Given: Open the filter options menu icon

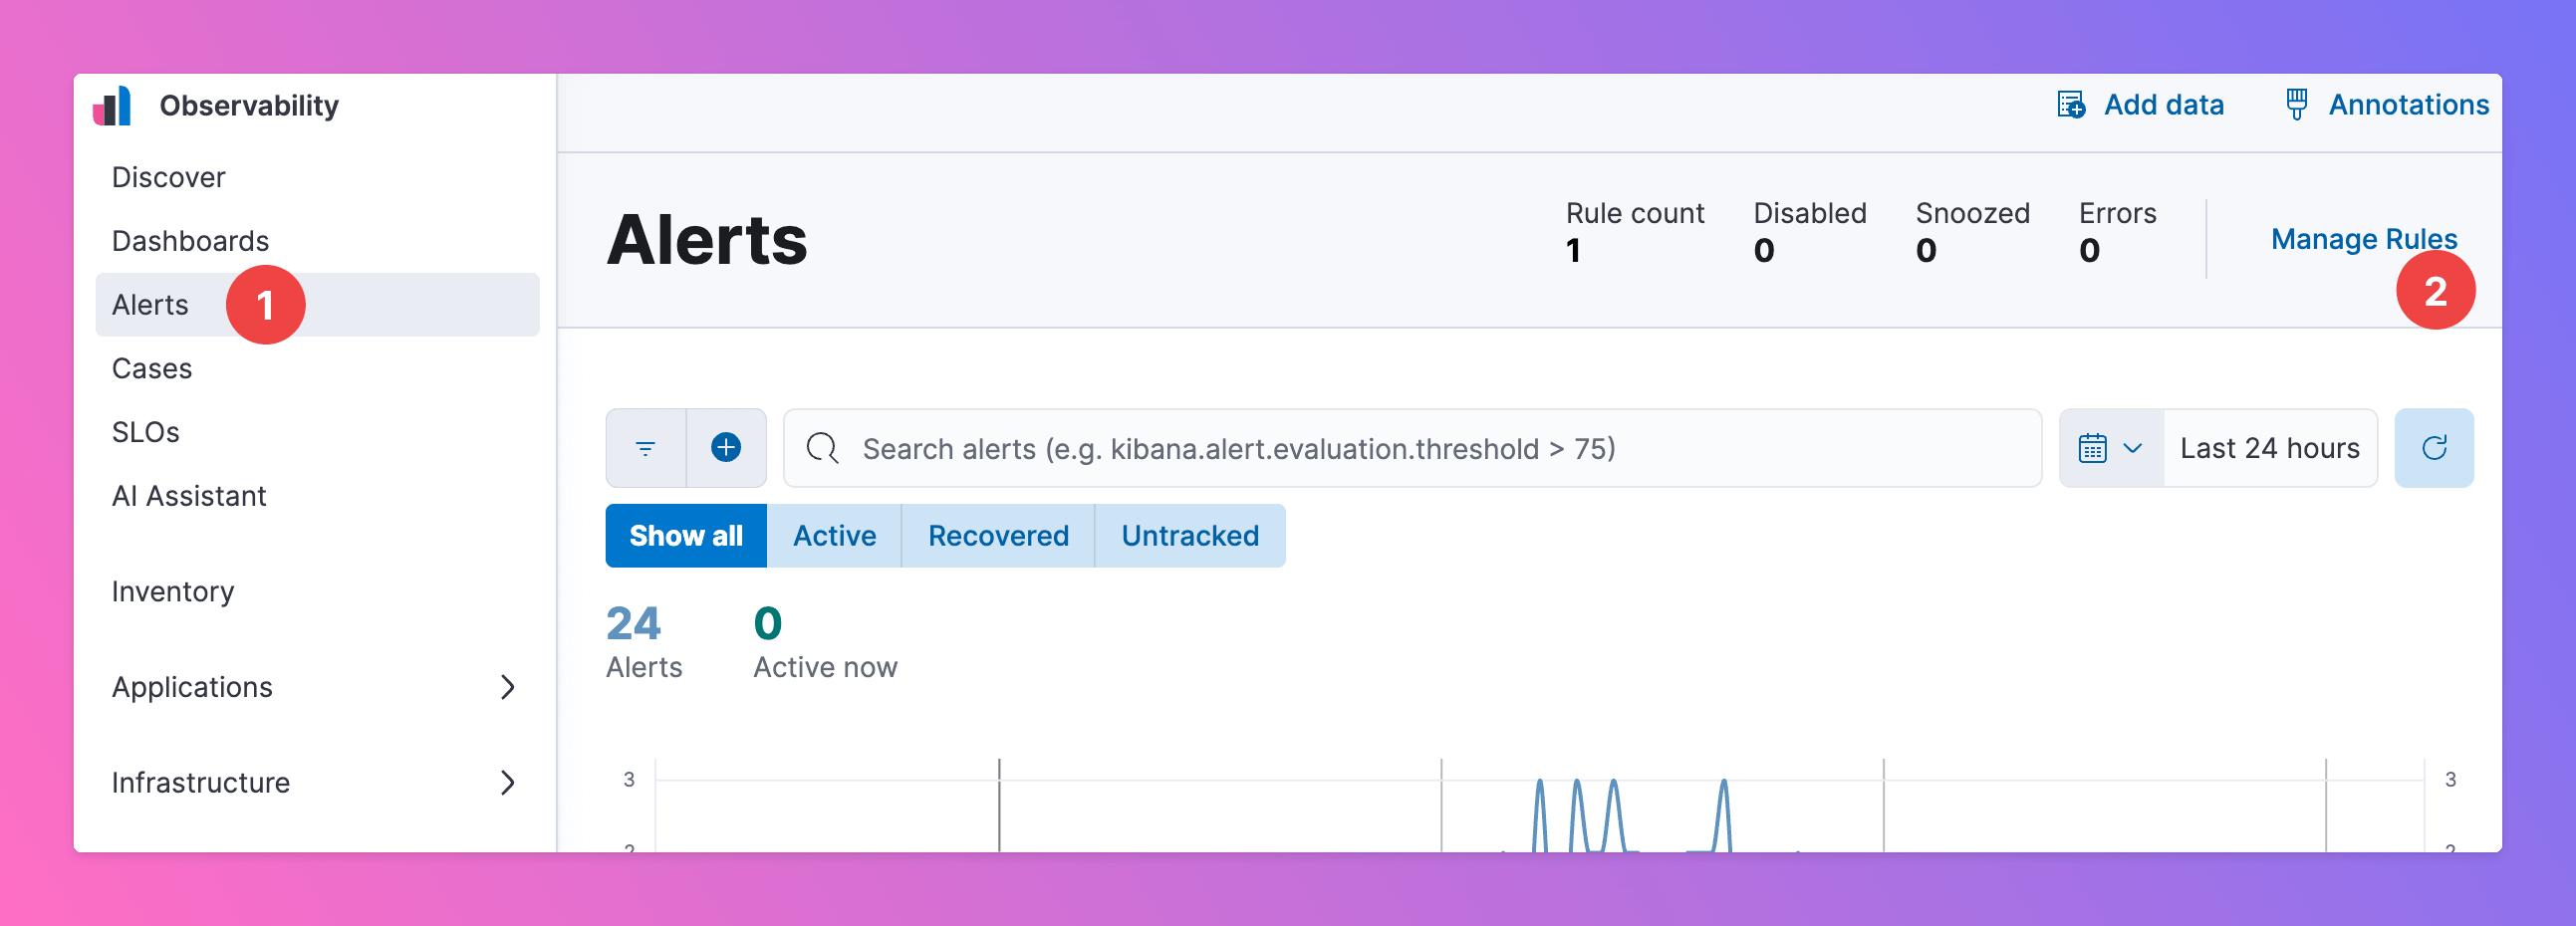Looking at the screenshot, I should click(x=646, y=448).
